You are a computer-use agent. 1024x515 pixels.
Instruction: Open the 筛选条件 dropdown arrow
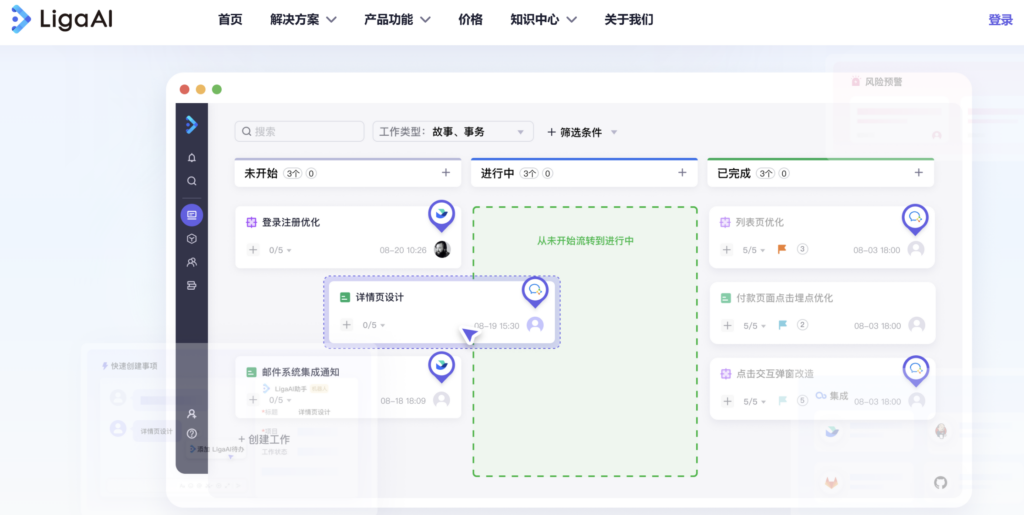coord(614,133)
